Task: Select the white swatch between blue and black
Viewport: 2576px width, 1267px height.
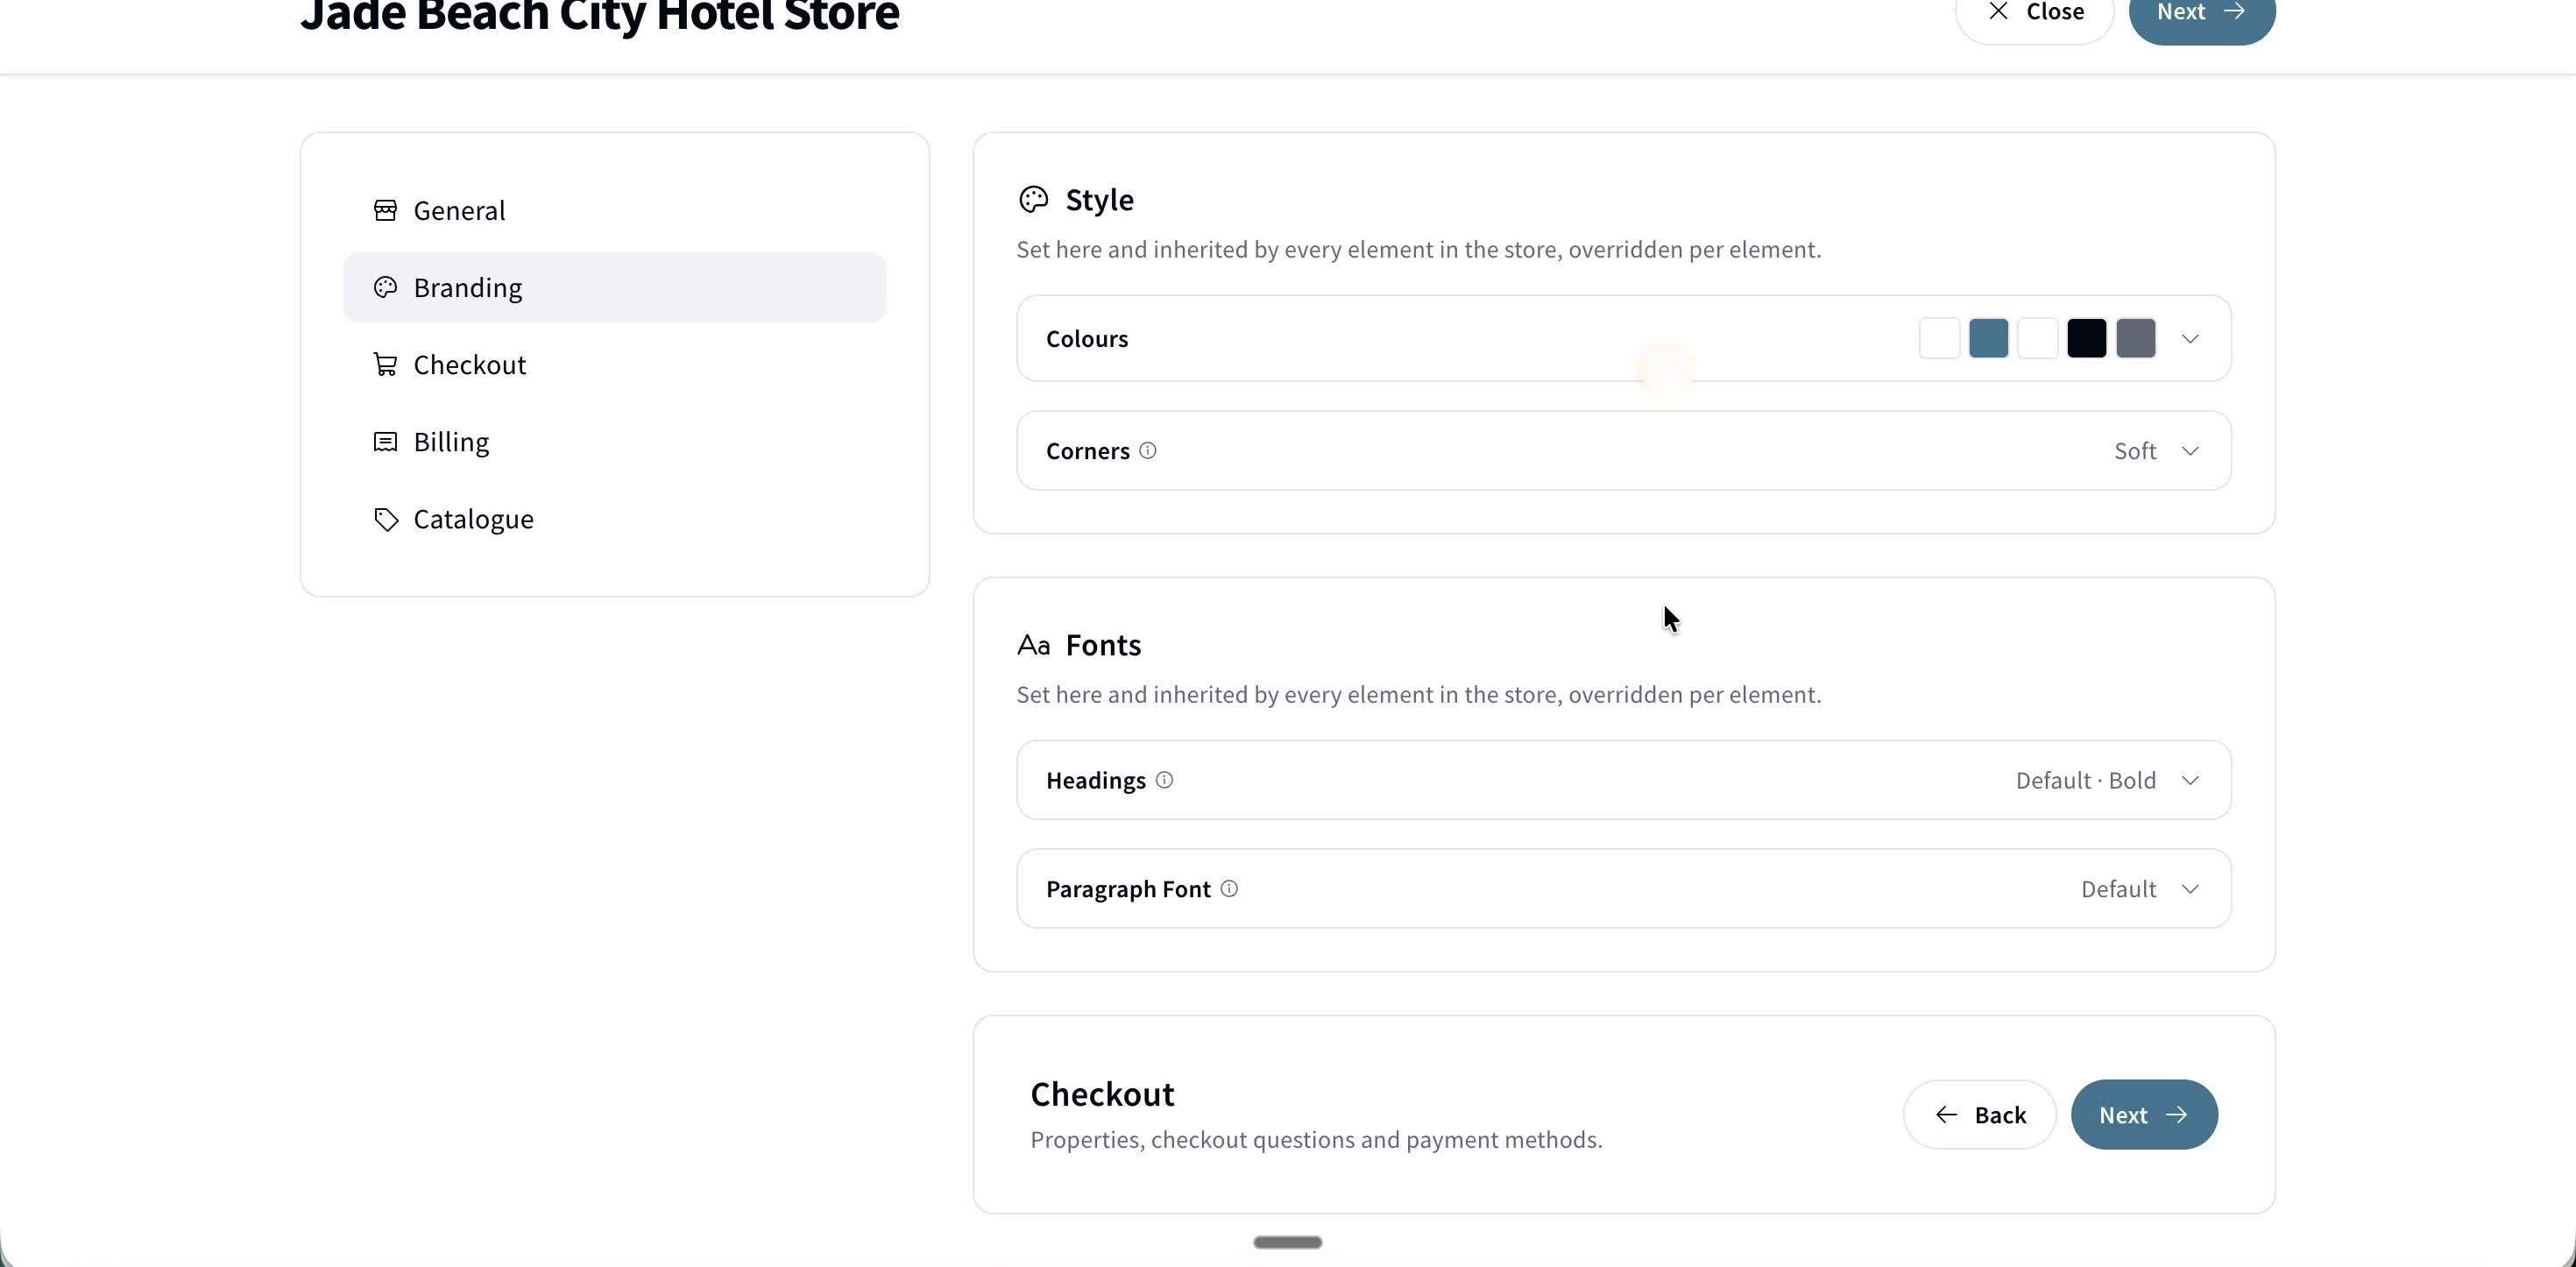Action: tap(2037, 338)
